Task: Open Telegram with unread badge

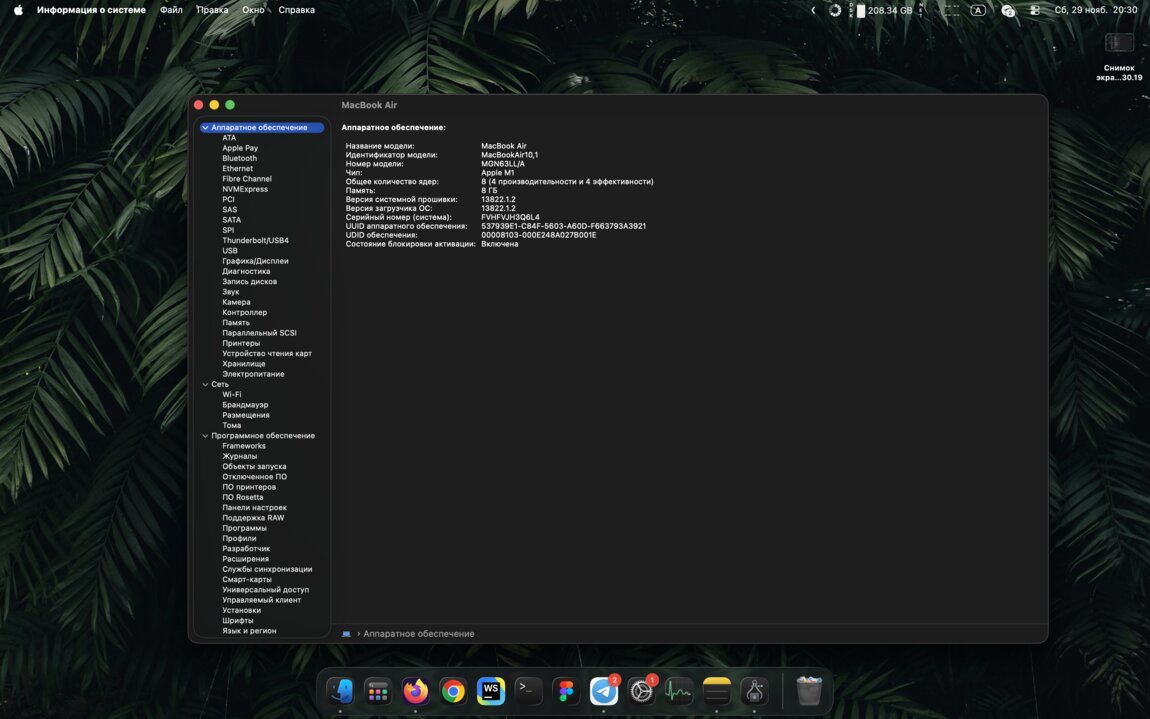Action: click(604, 691)
